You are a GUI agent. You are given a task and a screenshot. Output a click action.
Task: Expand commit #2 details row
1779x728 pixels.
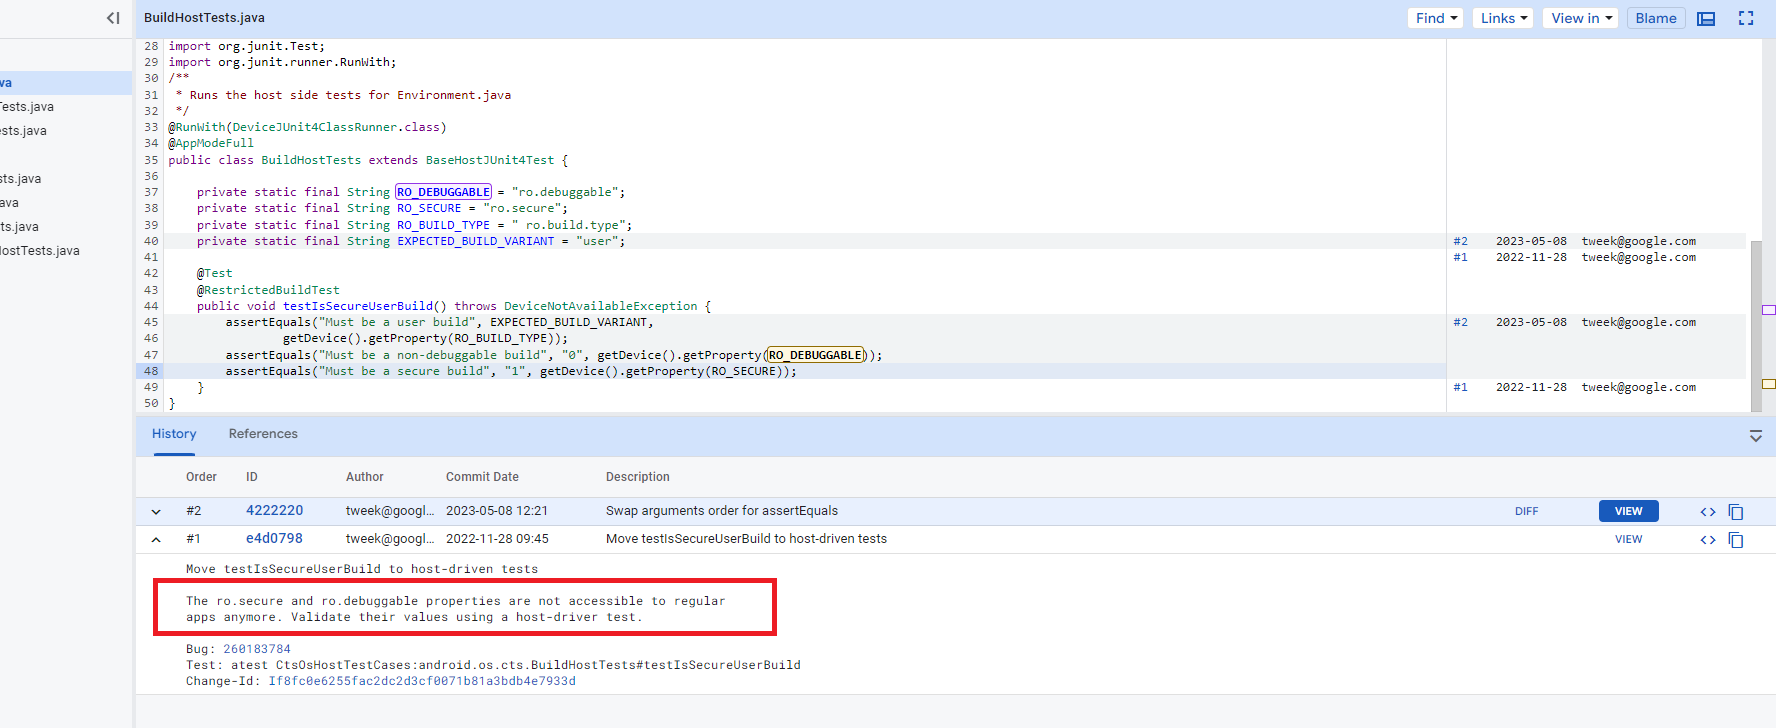pyautogui.click(x=156, y=512)
